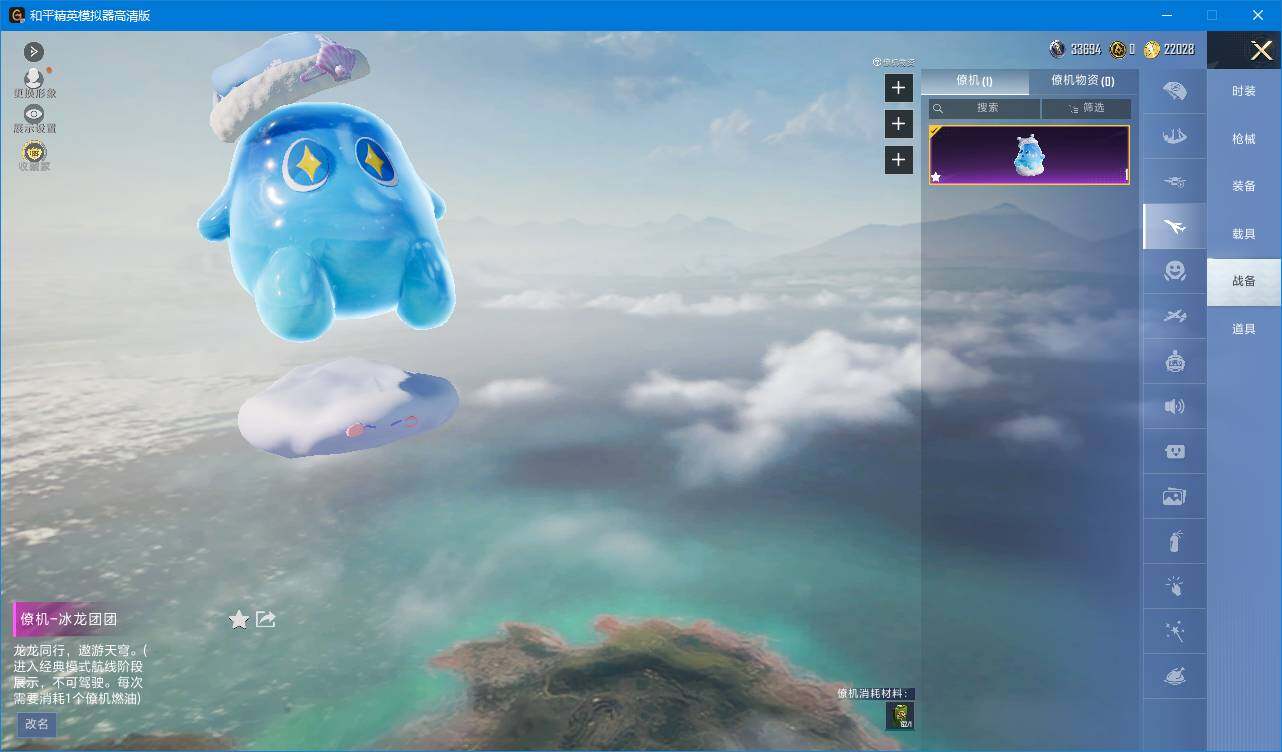
Task: Open the 收藏家 collector badge
Action: click(x=34, y=155)
